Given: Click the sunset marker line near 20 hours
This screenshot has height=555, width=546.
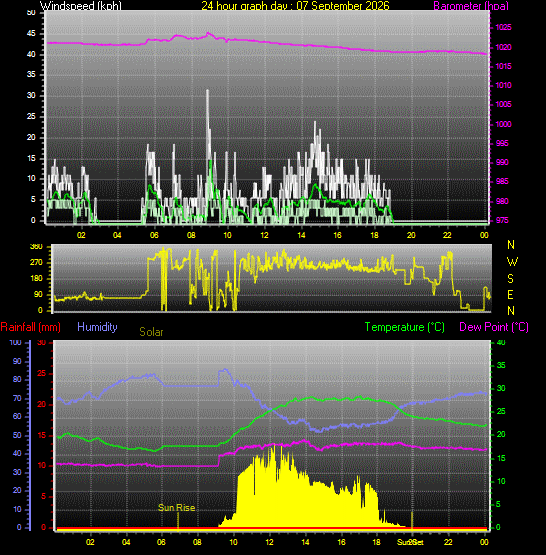Looking at the screenshot, I should click(412, 520).
